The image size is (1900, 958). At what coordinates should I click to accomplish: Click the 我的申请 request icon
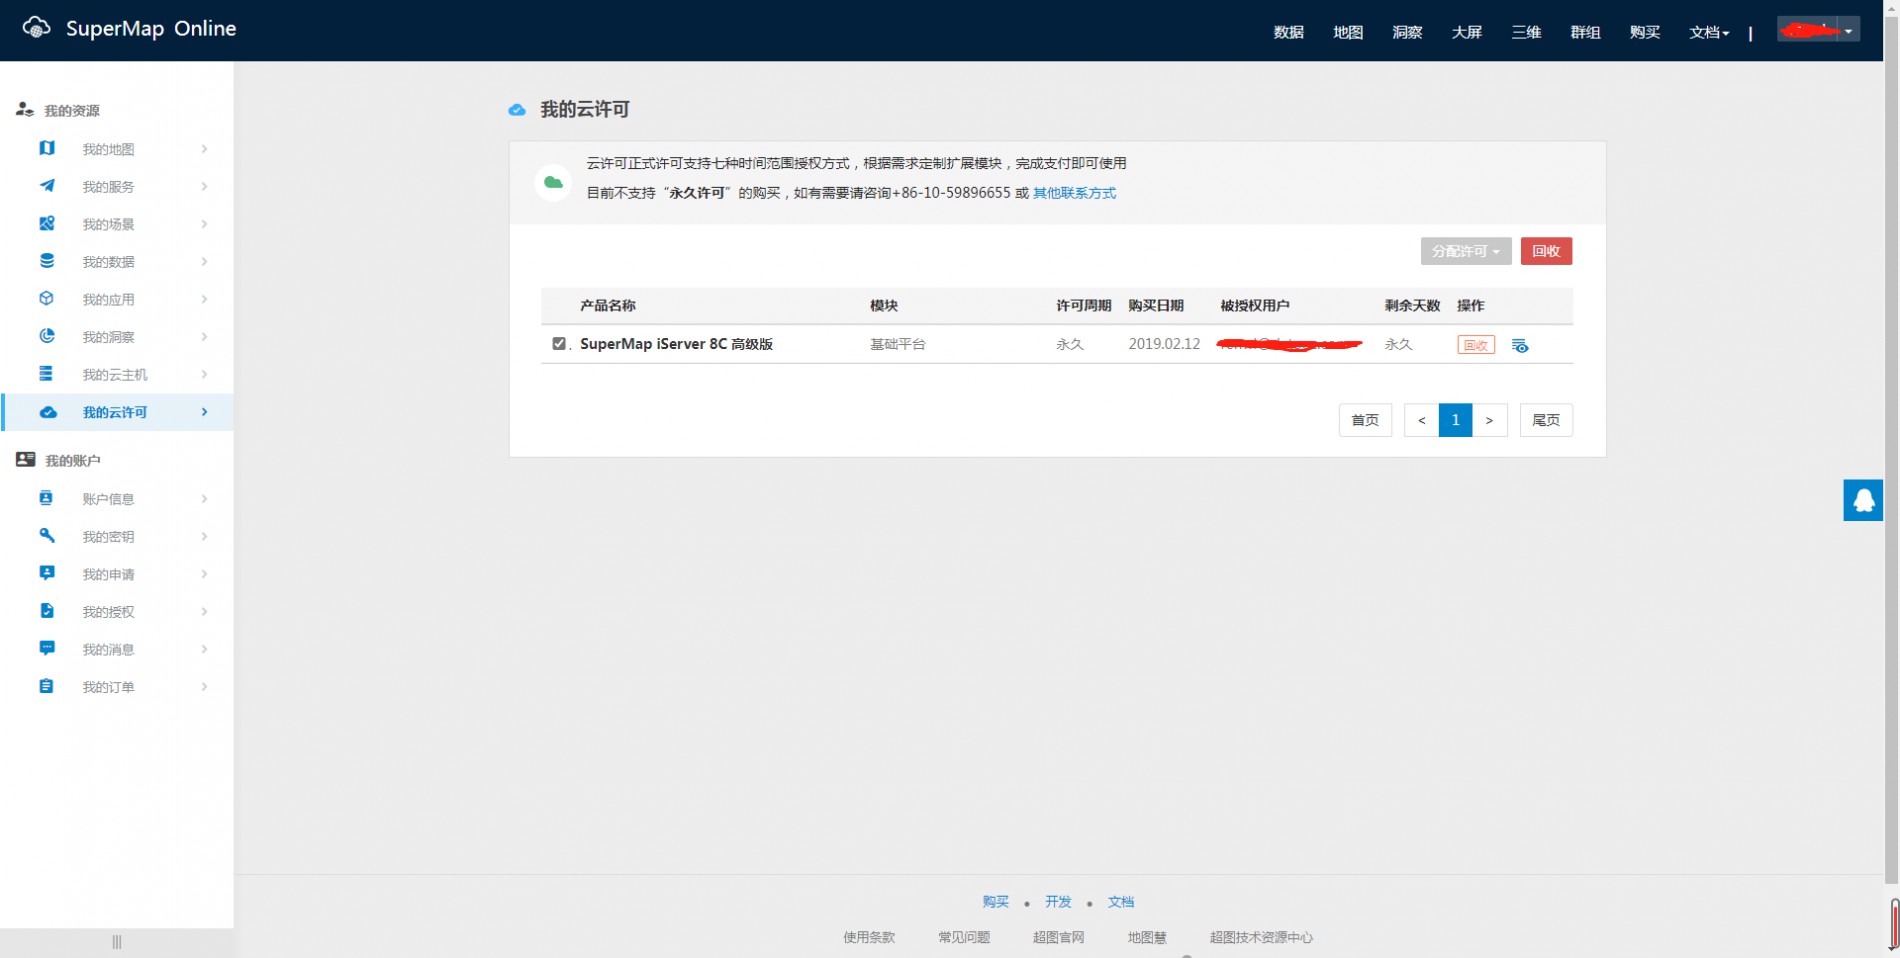(47, 573)
